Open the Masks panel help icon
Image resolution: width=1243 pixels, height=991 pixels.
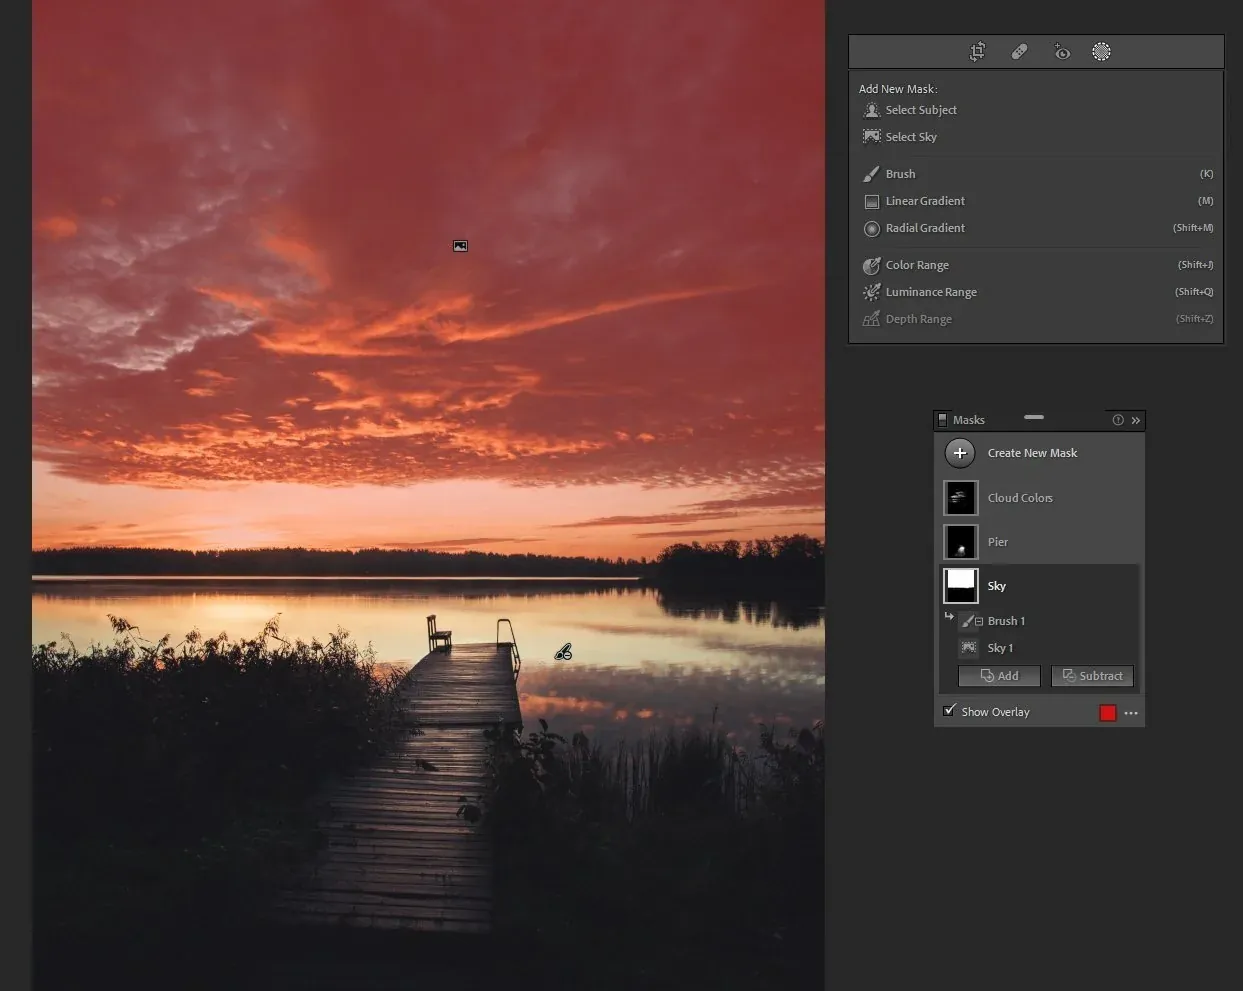1118,420
